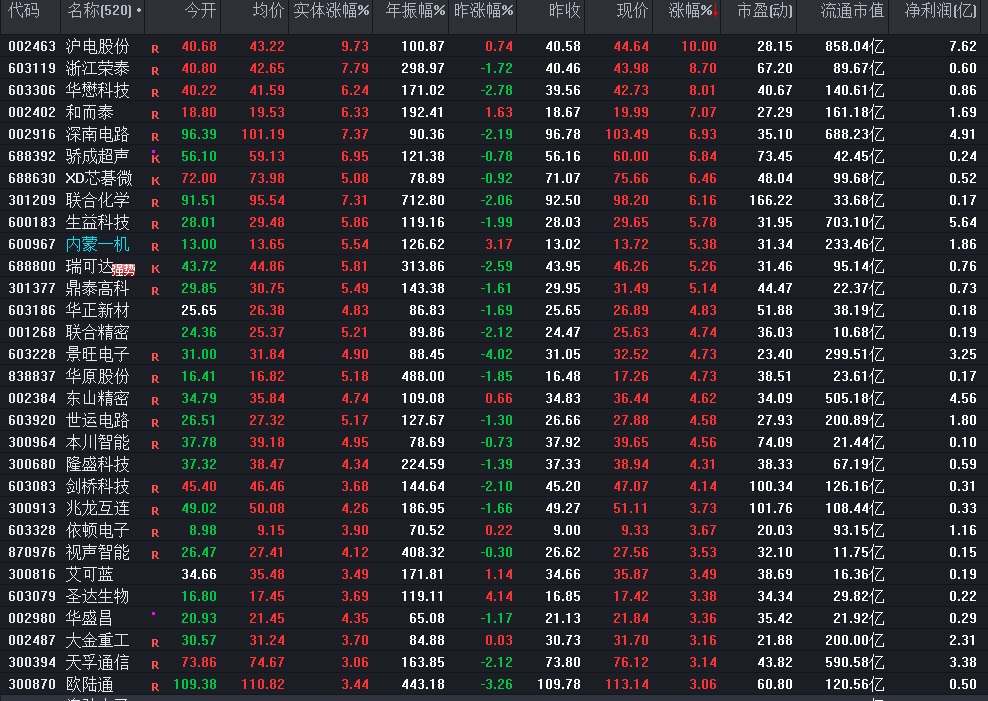Click R margin icon for 深南电路
Screen dimensions: 988x701
[x=155, y=137]
